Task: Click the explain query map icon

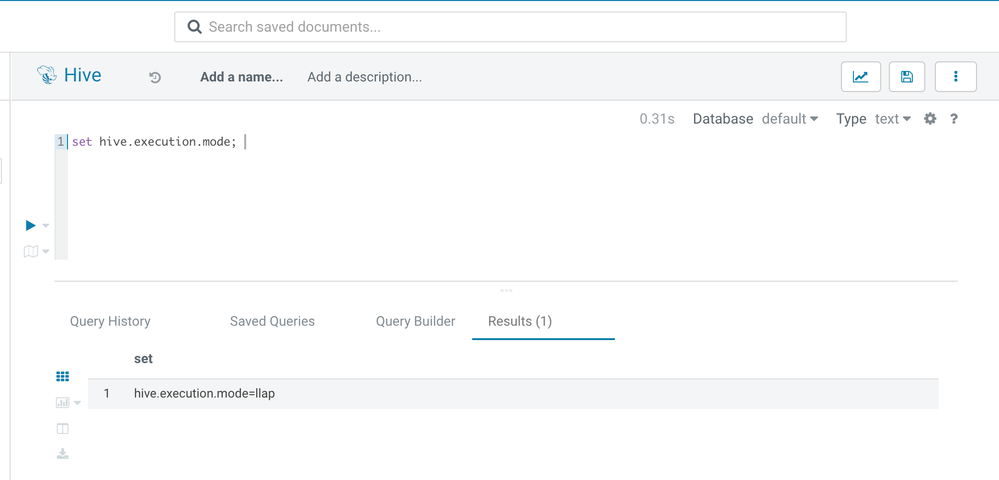Action: click(31, 252)
